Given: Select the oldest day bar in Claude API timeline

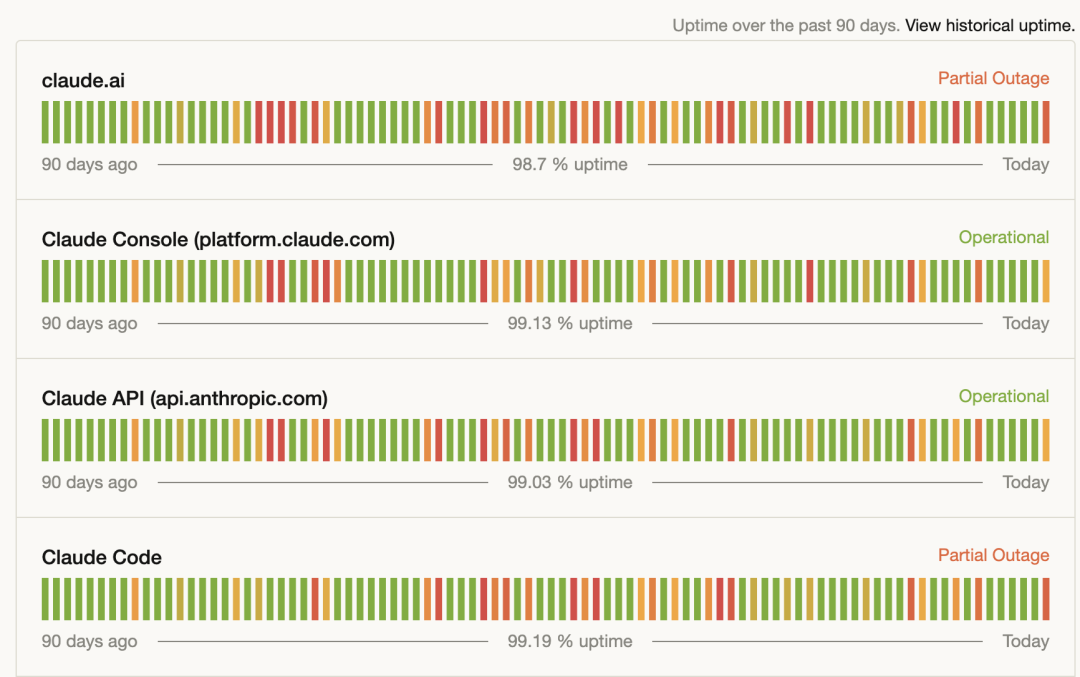Looking at the screenshot, I should [45, 440].
